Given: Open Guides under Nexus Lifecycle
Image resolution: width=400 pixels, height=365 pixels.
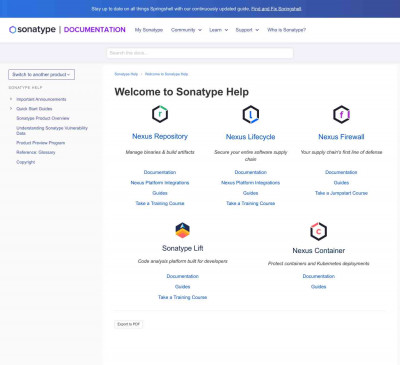Looking at the screenshot, I should pyautogui.click(x=251, y=193).
